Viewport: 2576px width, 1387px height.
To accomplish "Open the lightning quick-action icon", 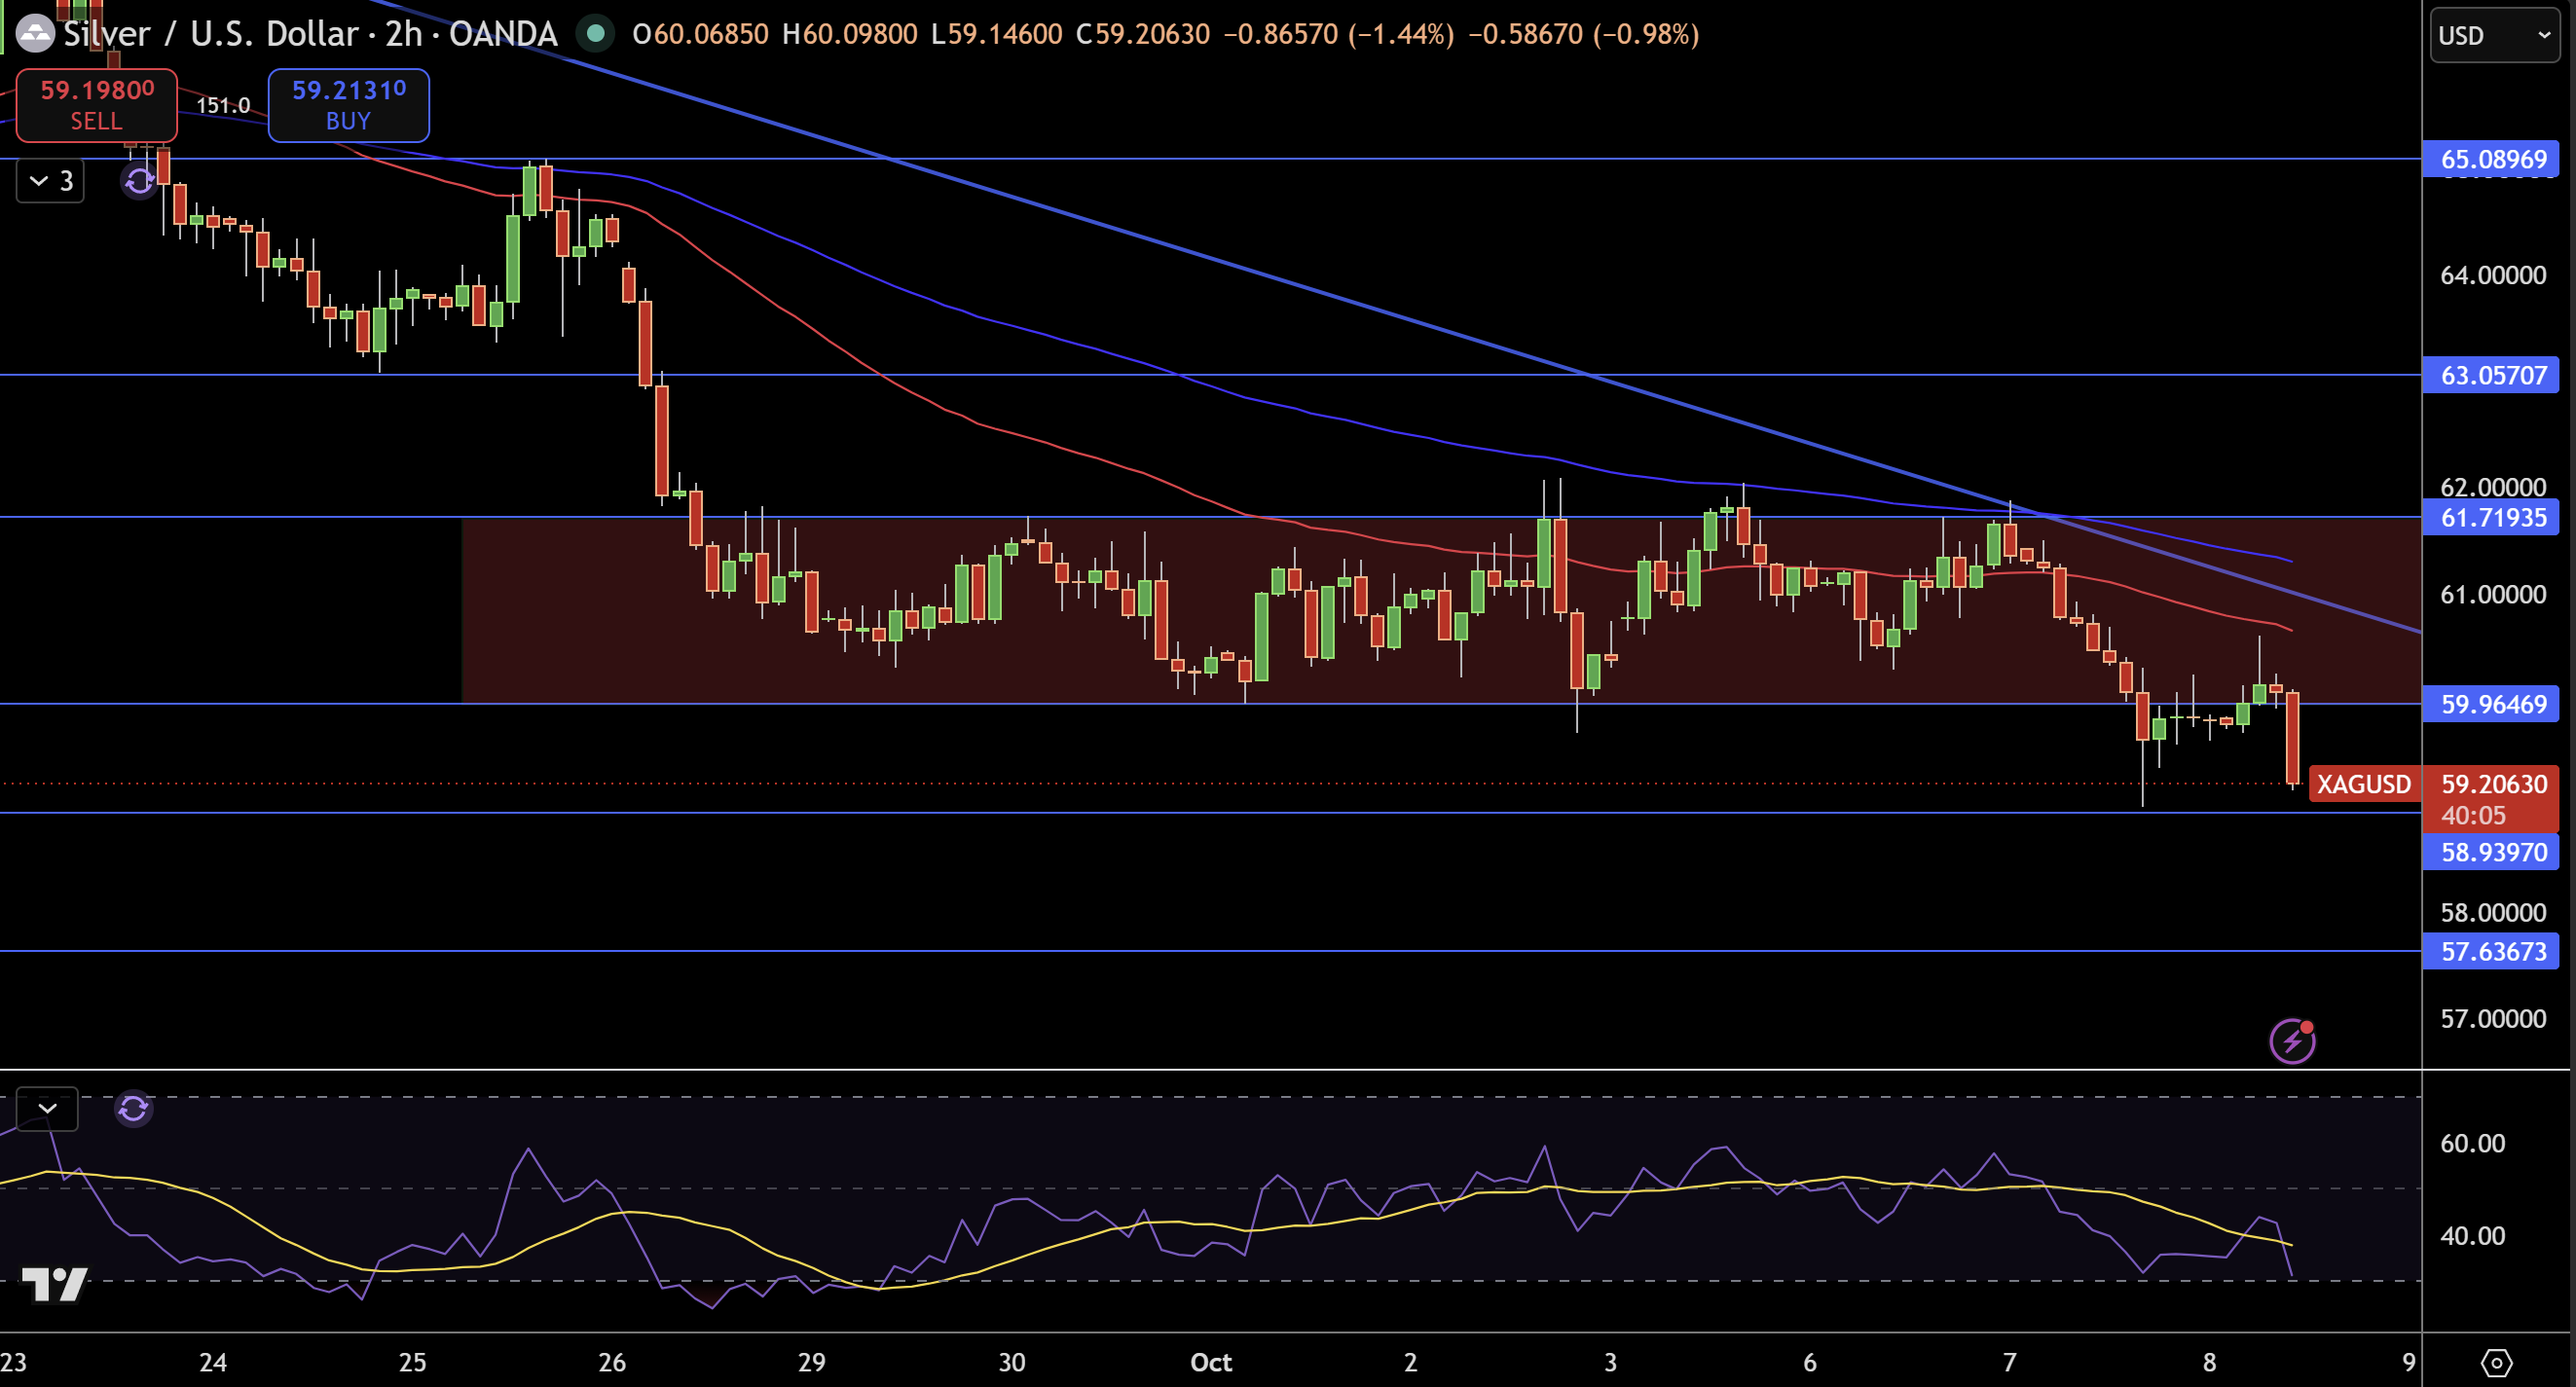I will click(2292, 1041).
